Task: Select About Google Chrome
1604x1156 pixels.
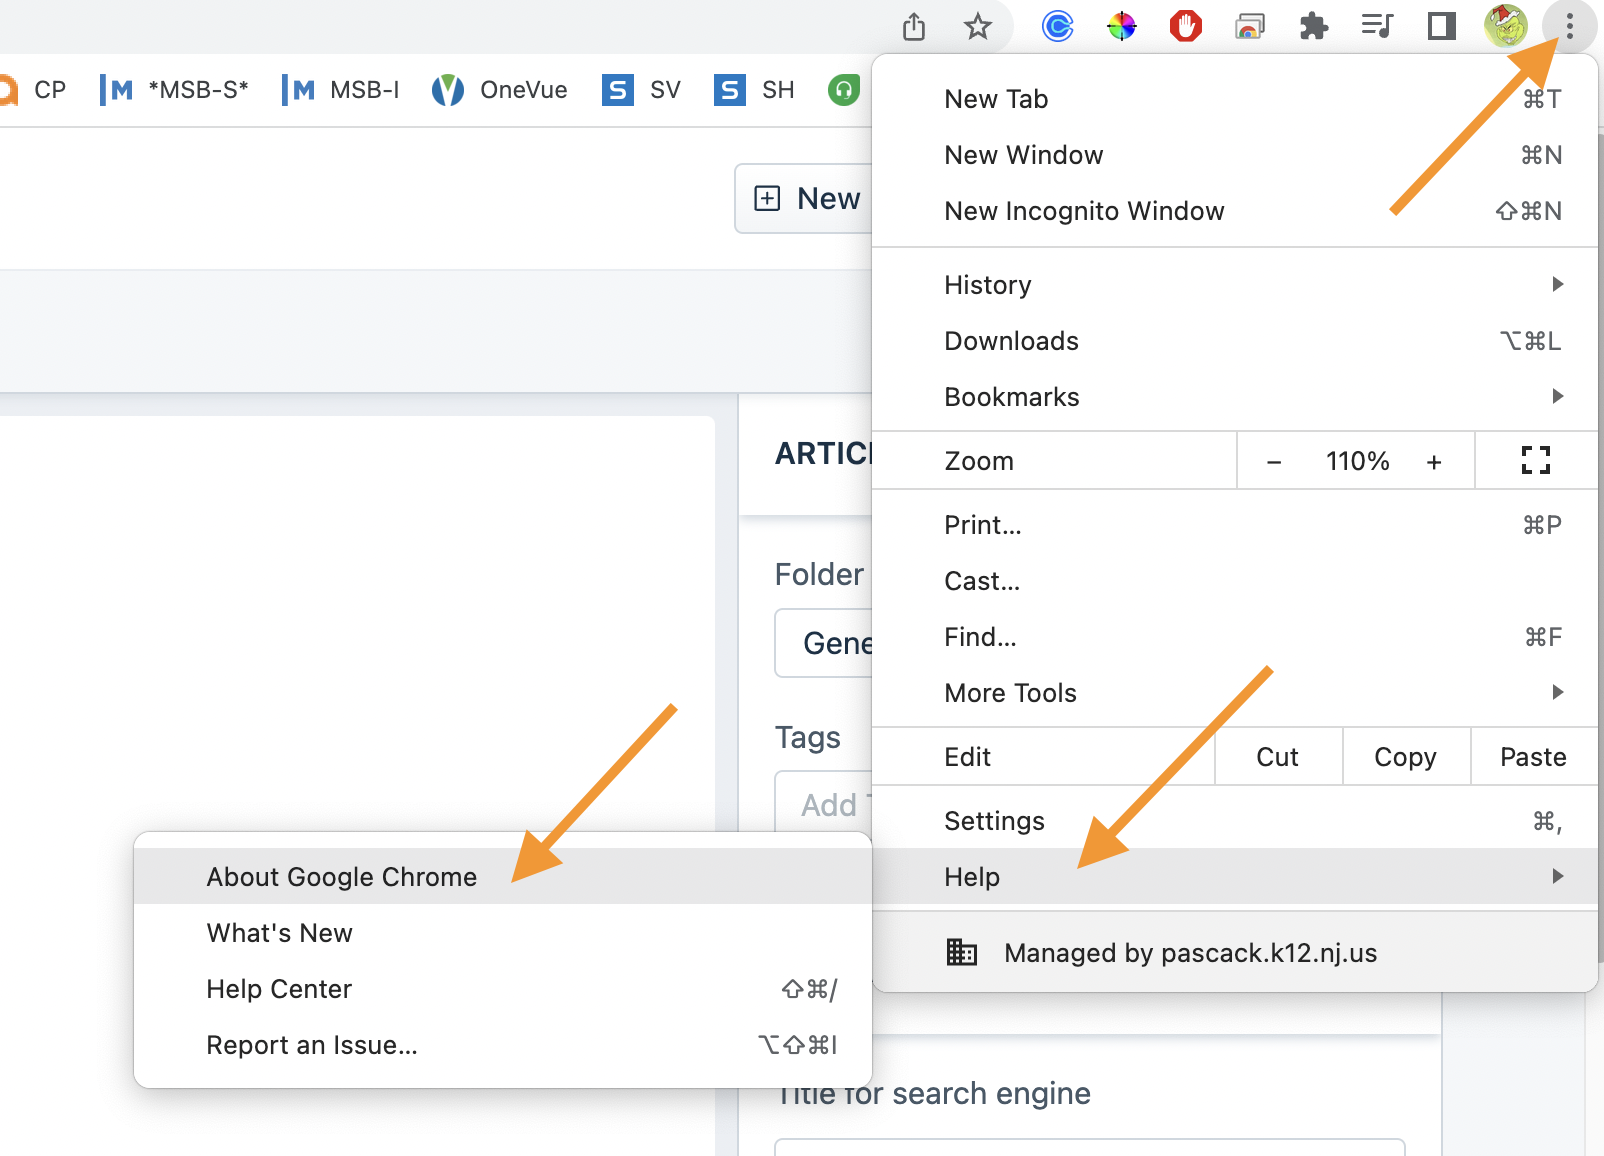Action: tap(503, 877)
